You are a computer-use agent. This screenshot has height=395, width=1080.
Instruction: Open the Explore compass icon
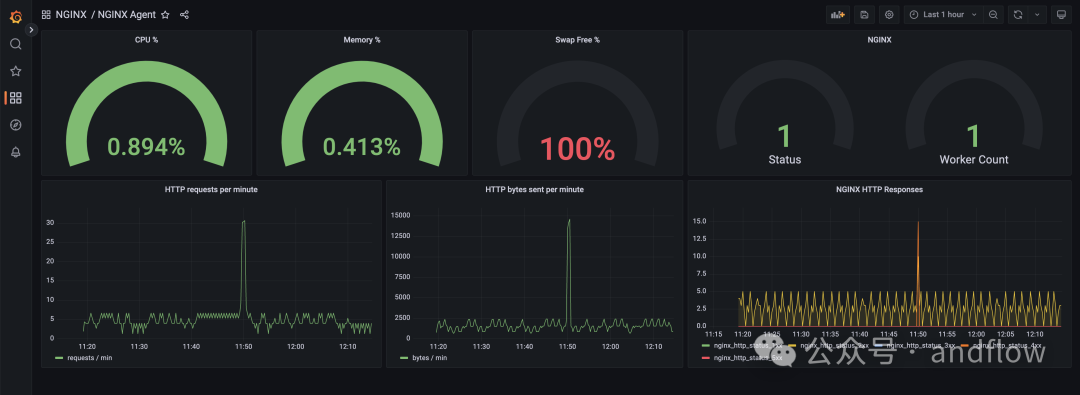point(15,125)
